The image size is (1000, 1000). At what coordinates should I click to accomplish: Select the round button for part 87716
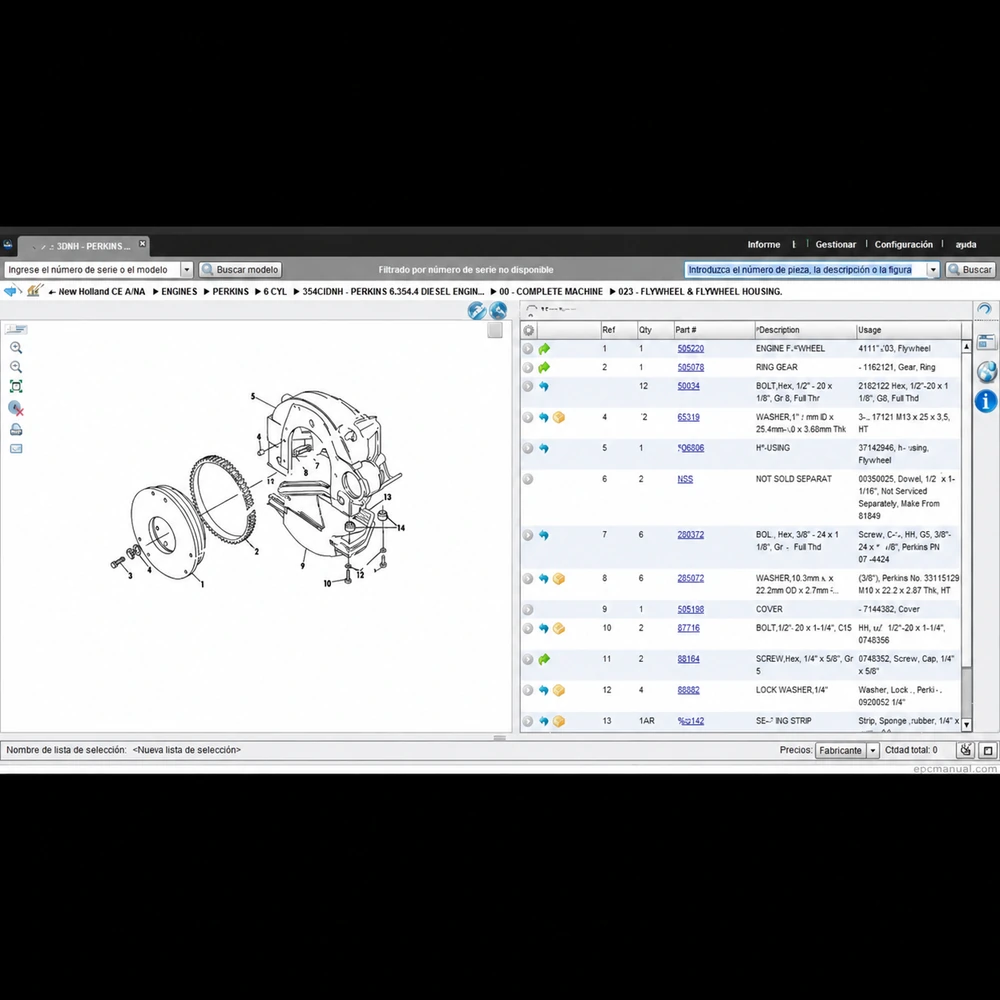527,628
